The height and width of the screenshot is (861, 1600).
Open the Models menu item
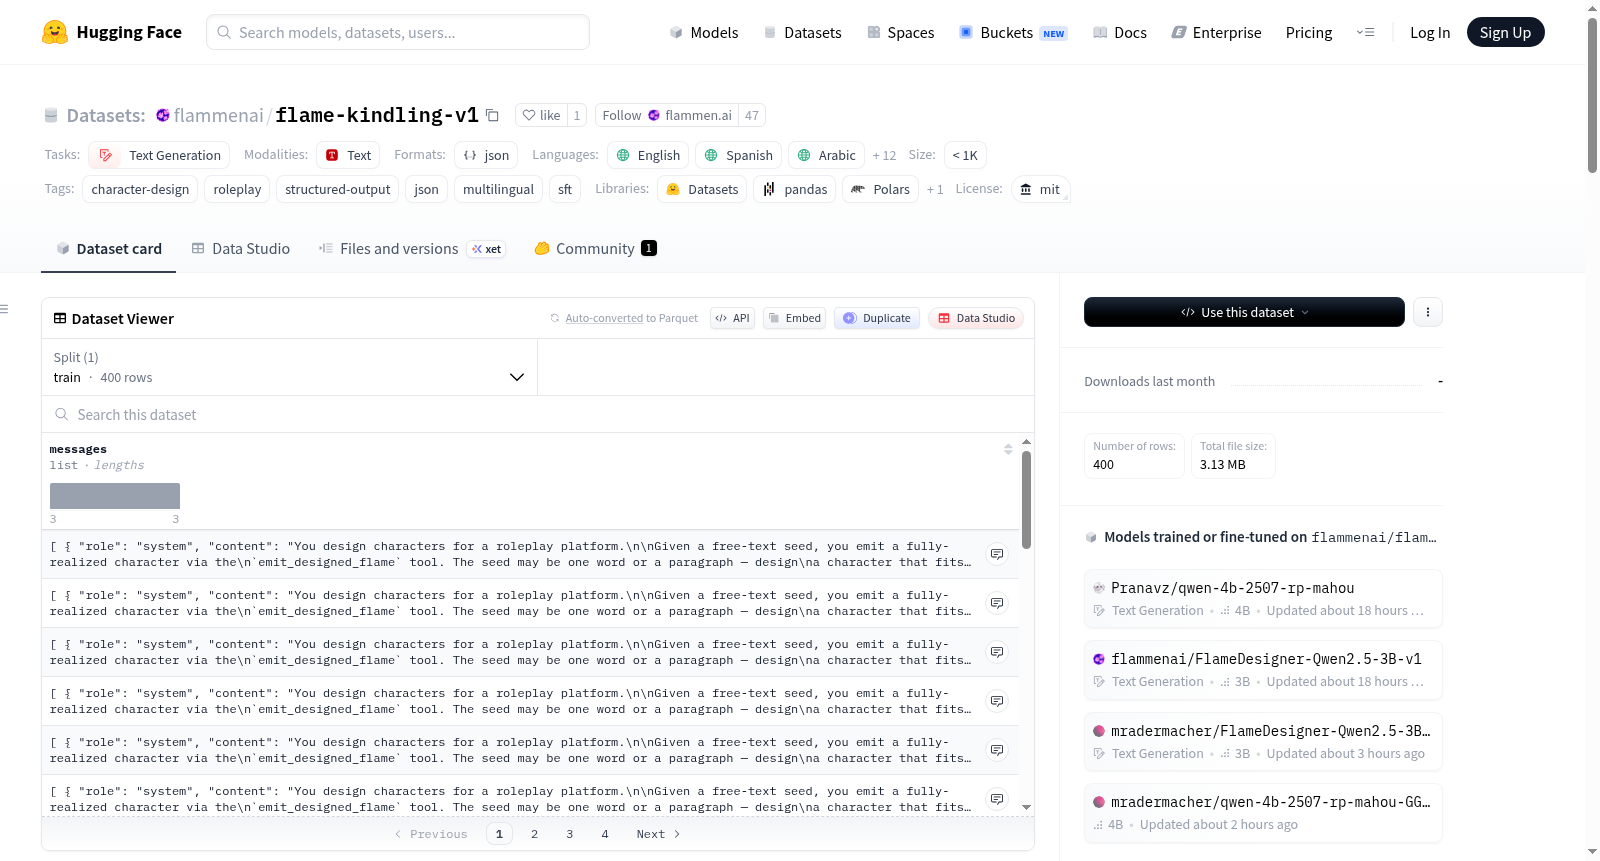704,32
